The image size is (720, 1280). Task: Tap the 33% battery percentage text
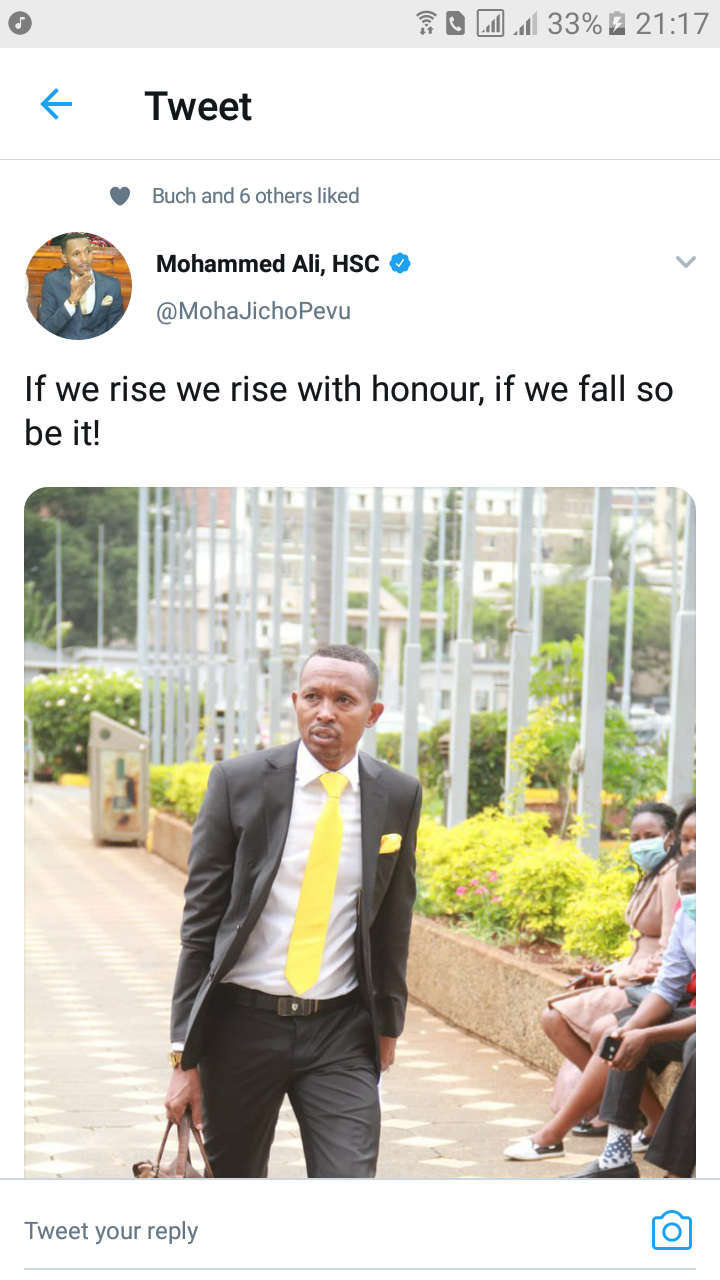(575, 23)
